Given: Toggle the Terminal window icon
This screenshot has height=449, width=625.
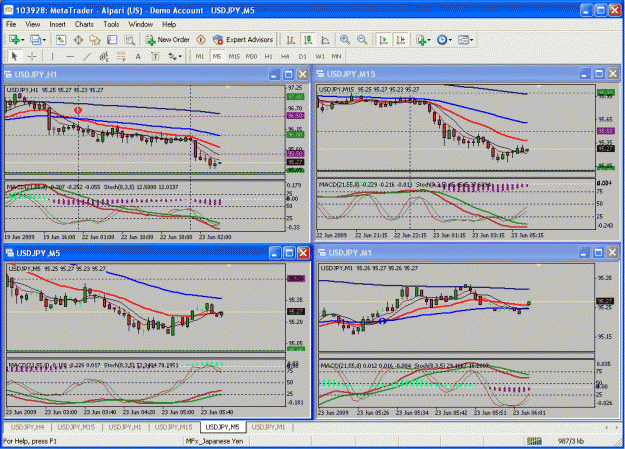Looking at the screenshot, I should pyautogui.click(x=112, y=39).
